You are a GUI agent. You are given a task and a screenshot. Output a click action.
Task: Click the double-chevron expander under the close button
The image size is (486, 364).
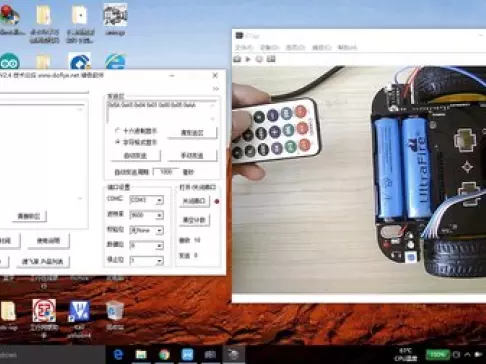[216, 89]
